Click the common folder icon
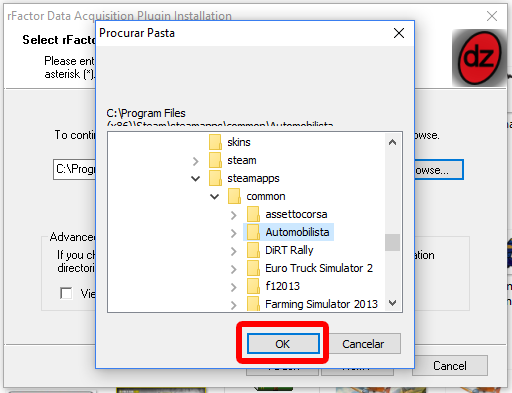 point(234,196)
